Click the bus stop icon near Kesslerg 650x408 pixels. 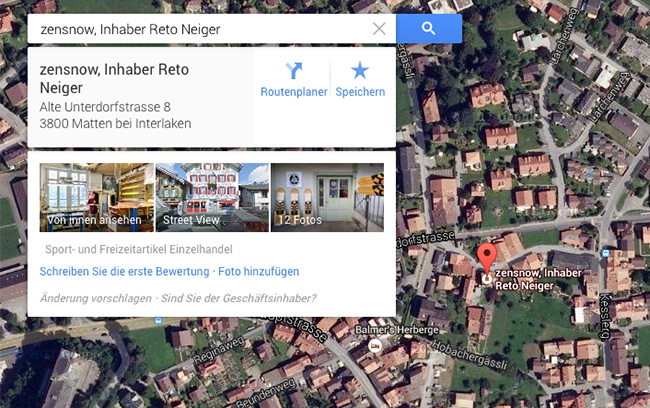[x=605, y=253]
